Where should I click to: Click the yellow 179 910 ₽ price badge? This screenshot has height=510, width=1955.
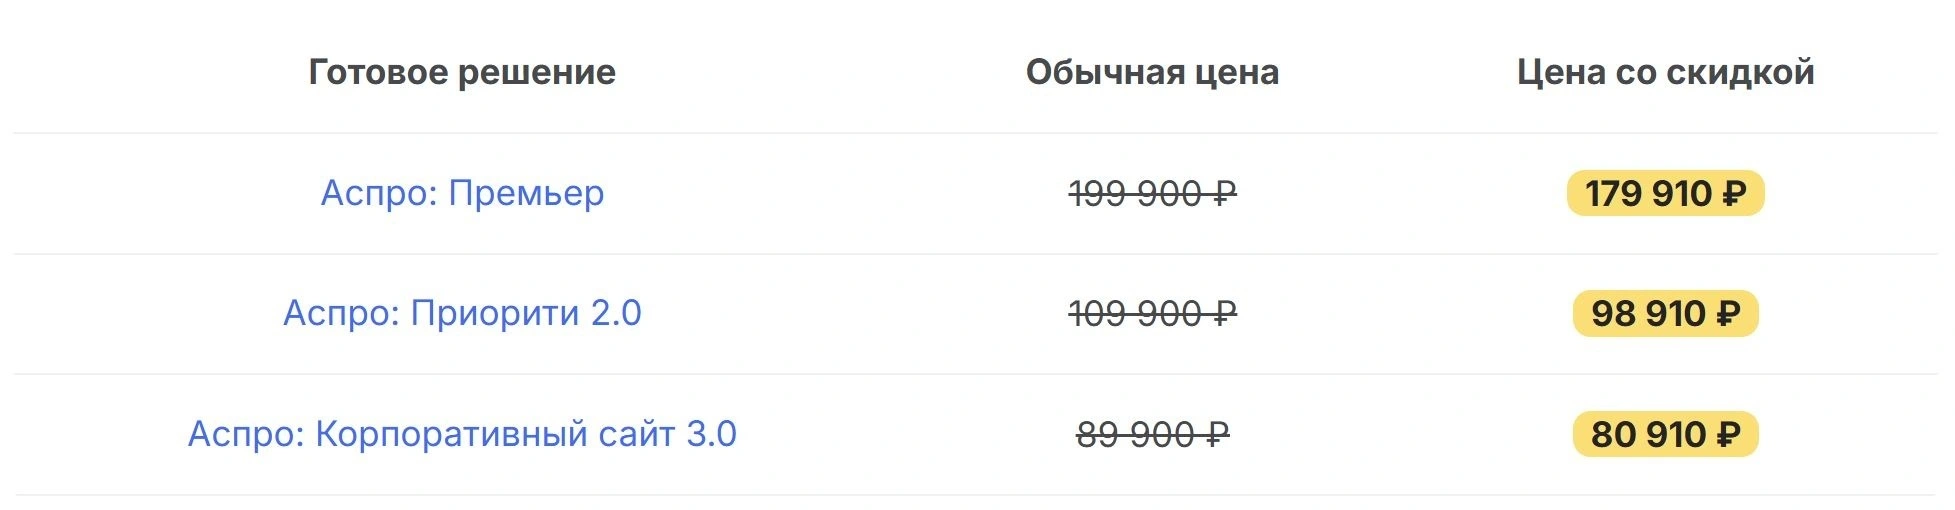tap(1665, 193)
